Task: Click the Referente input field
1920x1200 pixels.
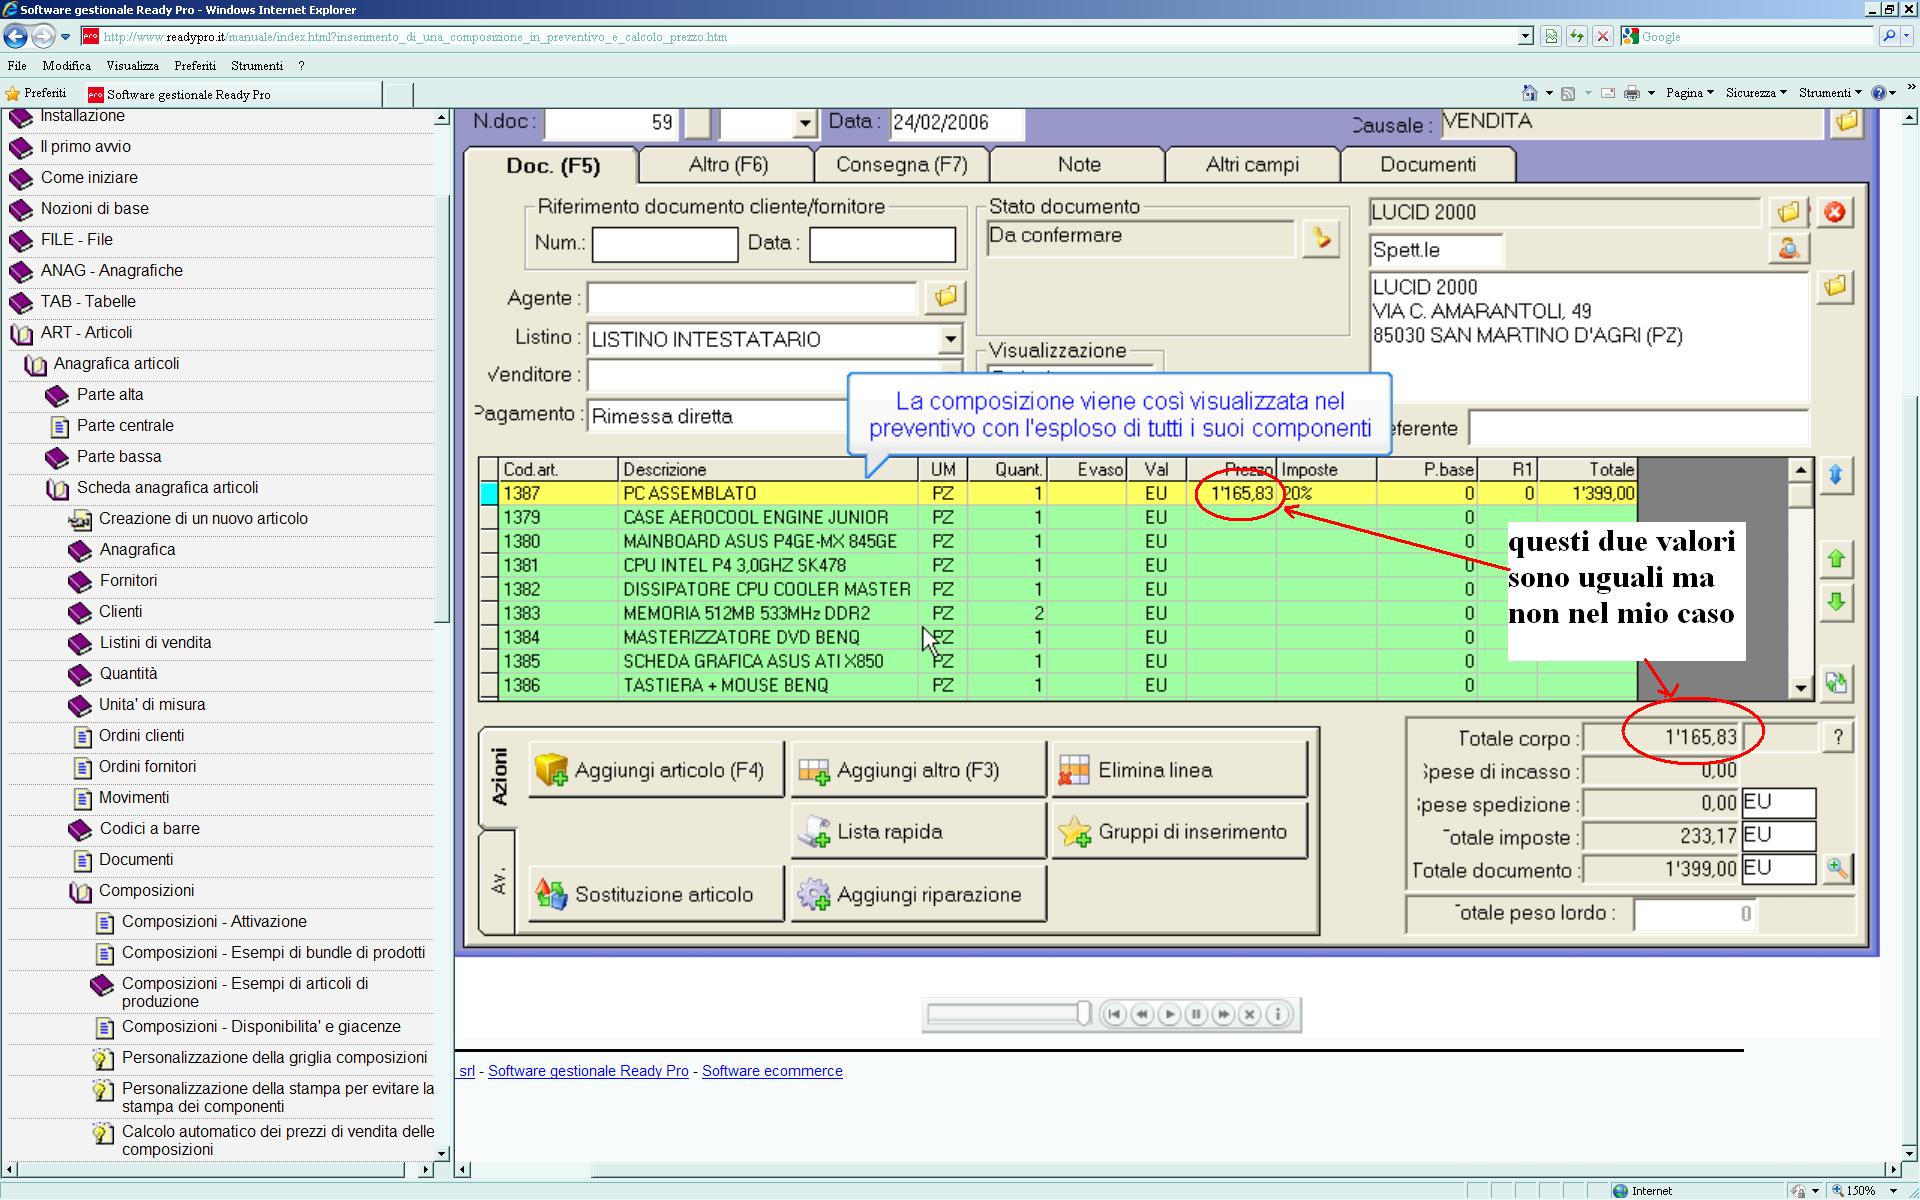Action: coord(1637,428)
